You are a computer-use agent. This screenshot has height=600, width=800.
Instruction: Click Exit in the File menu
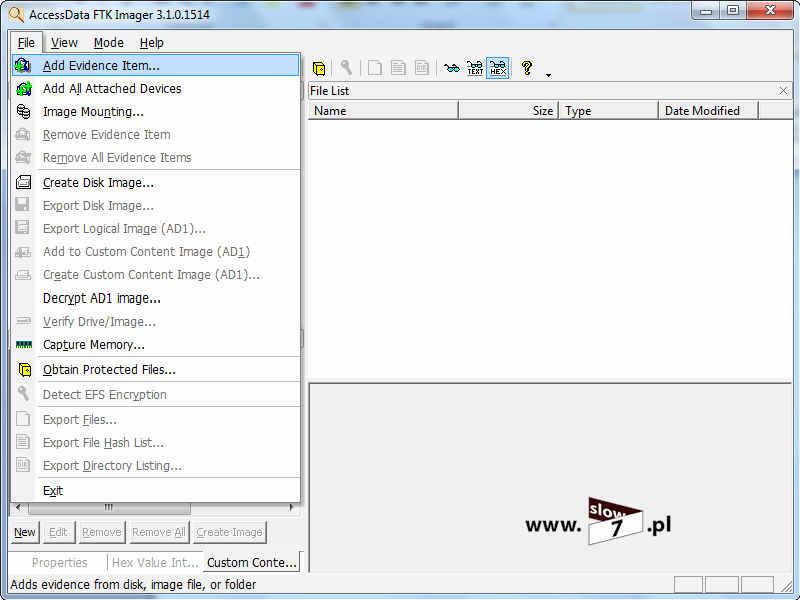pyautogui.click(x=156, y=491)
